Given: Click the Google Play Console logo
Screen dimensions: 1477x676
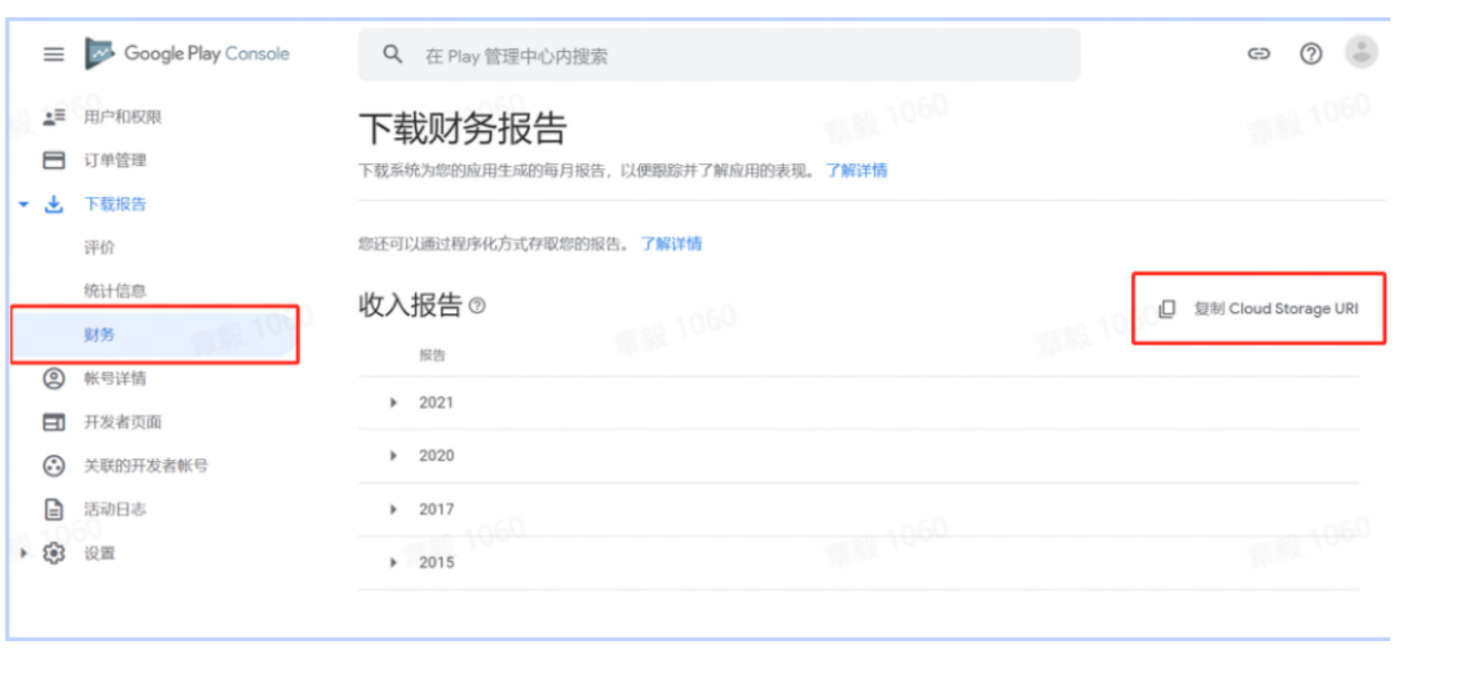Looking at the screenshot, I should pyautogui.click(x=188, y=54).
